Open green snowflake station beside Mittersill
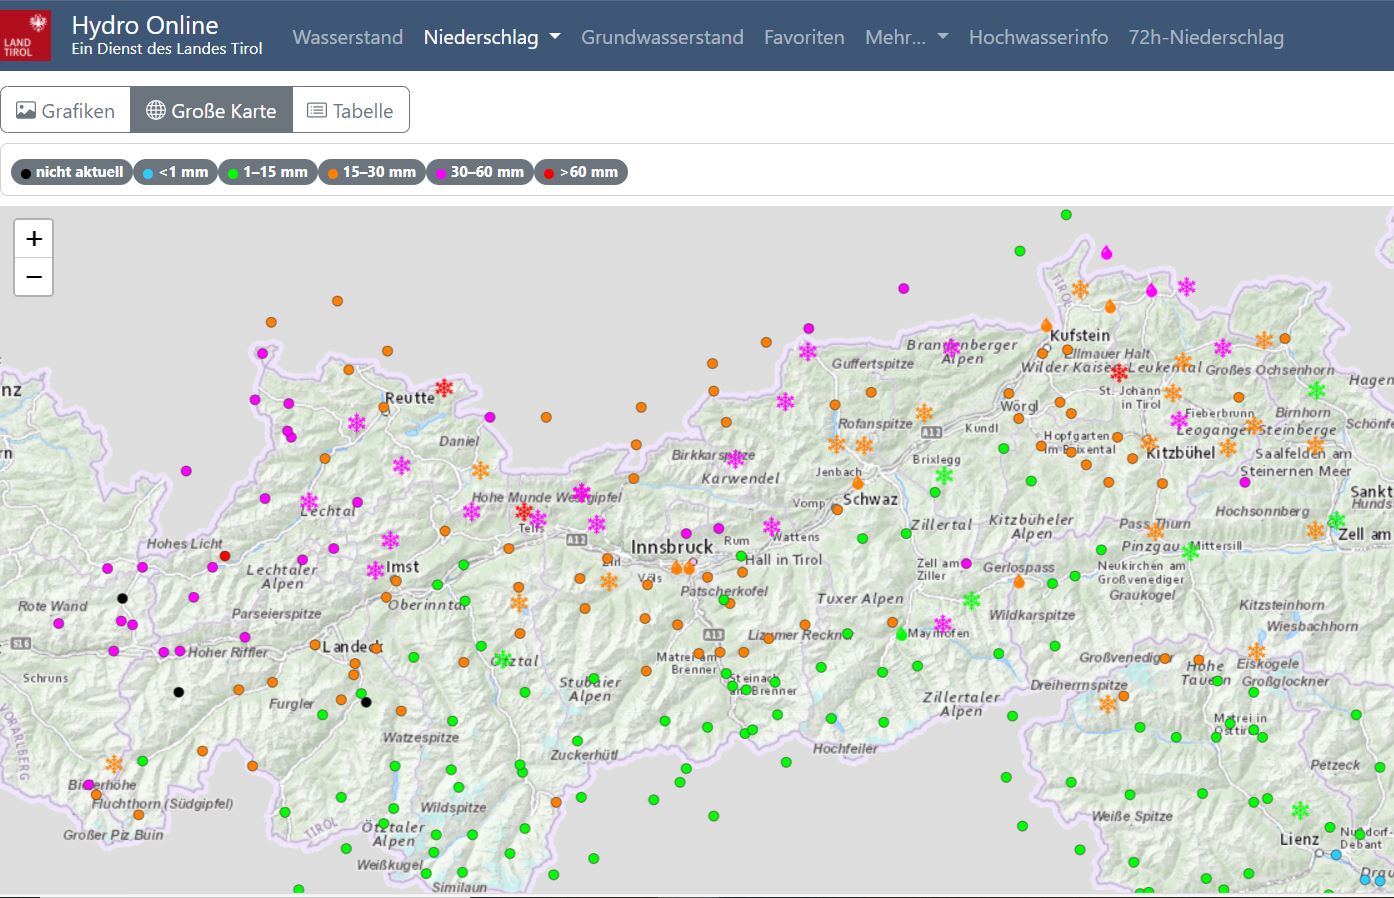The width and height of the screenshot is (1394, 898). (1190, 551)
